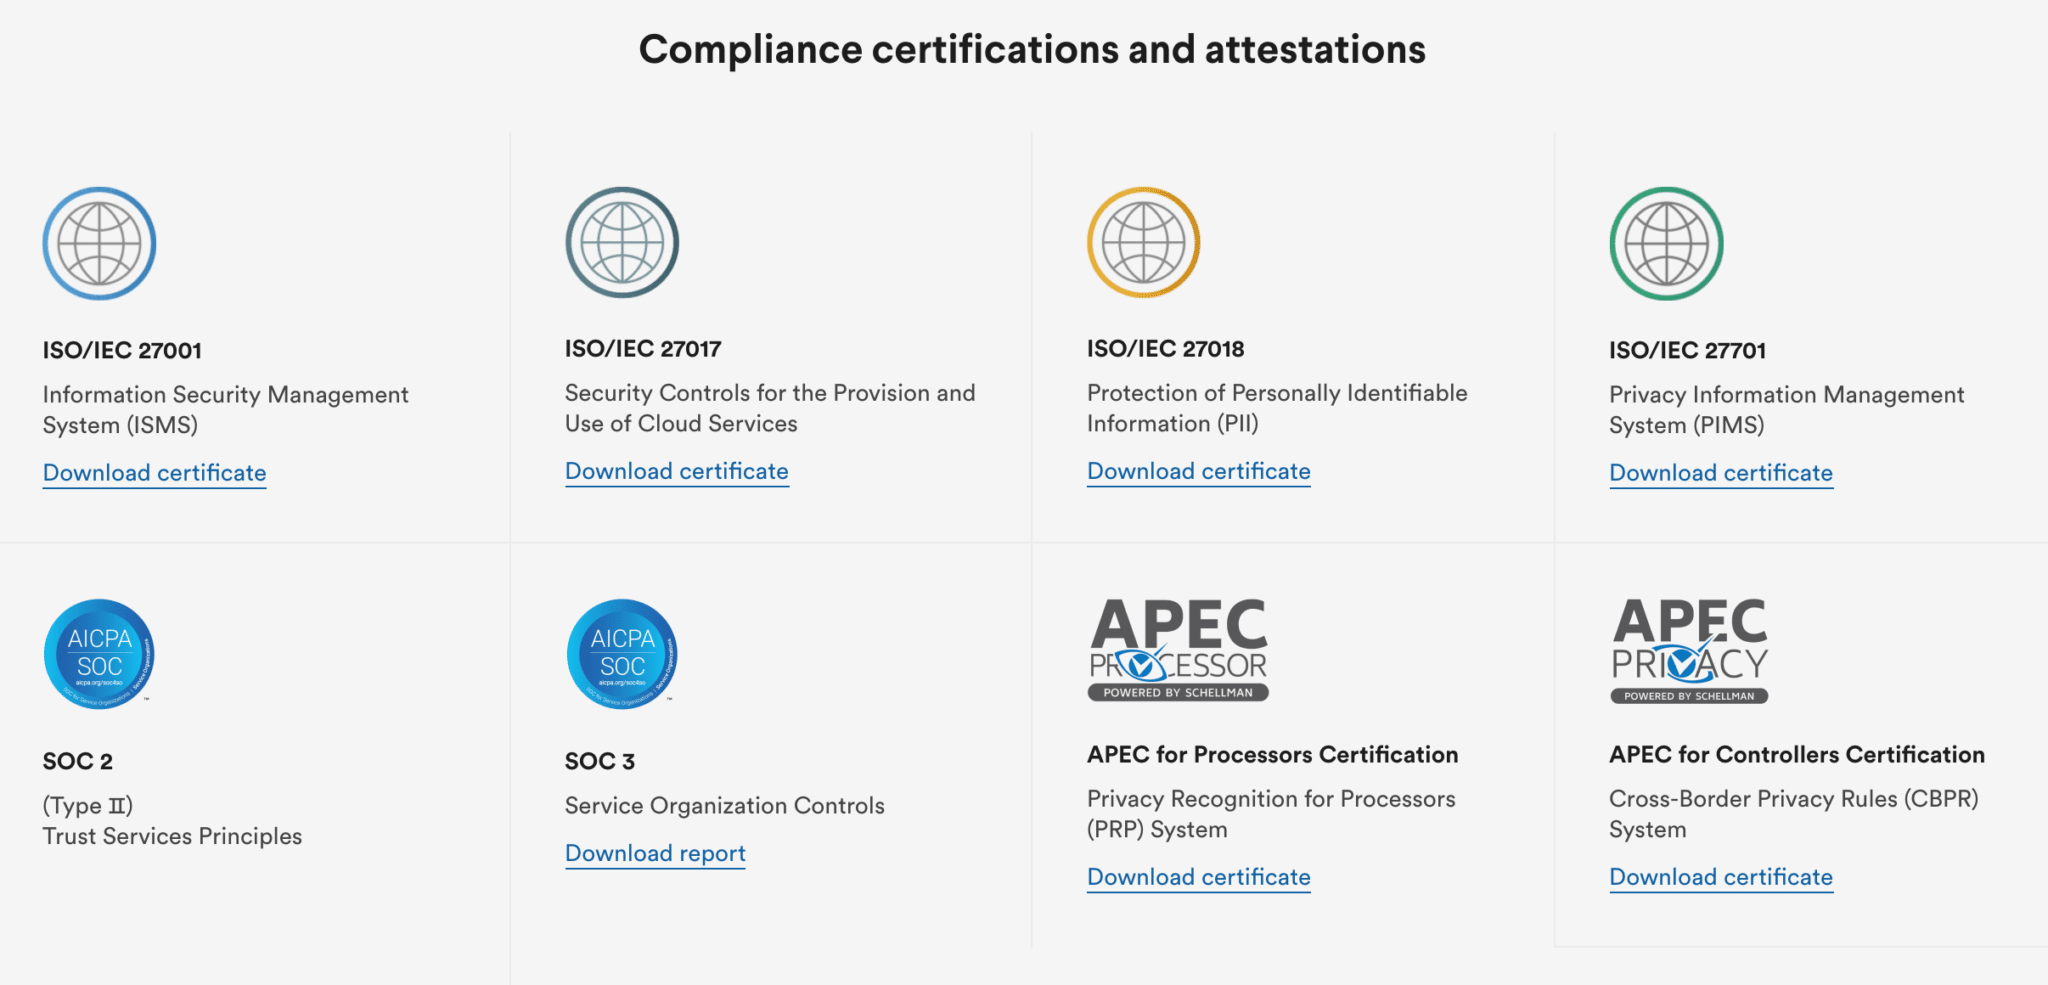
Task: Click the green ISO/IEC 27701 globe icon
Action: [x=1666, y=243]
